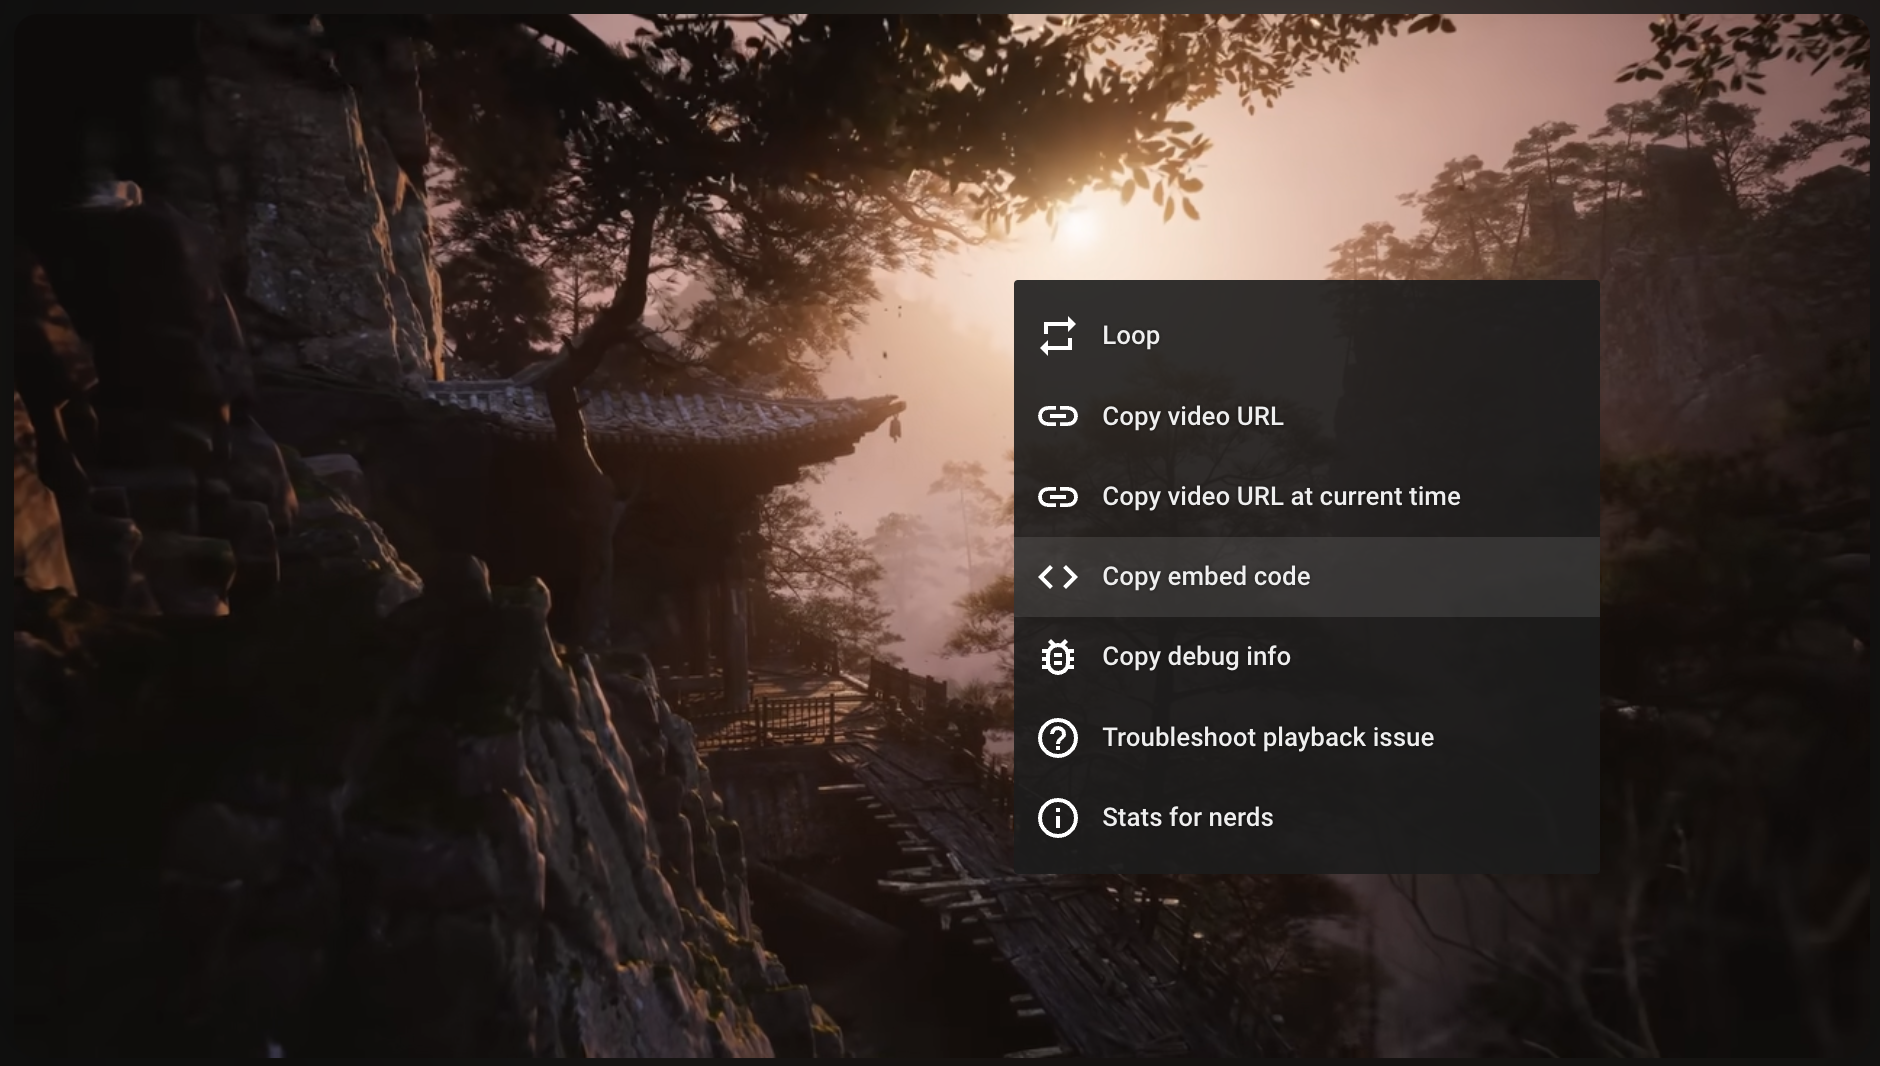The image size is (1880, 1066).
Task: Select Copy embed code
Action: 1307,577
